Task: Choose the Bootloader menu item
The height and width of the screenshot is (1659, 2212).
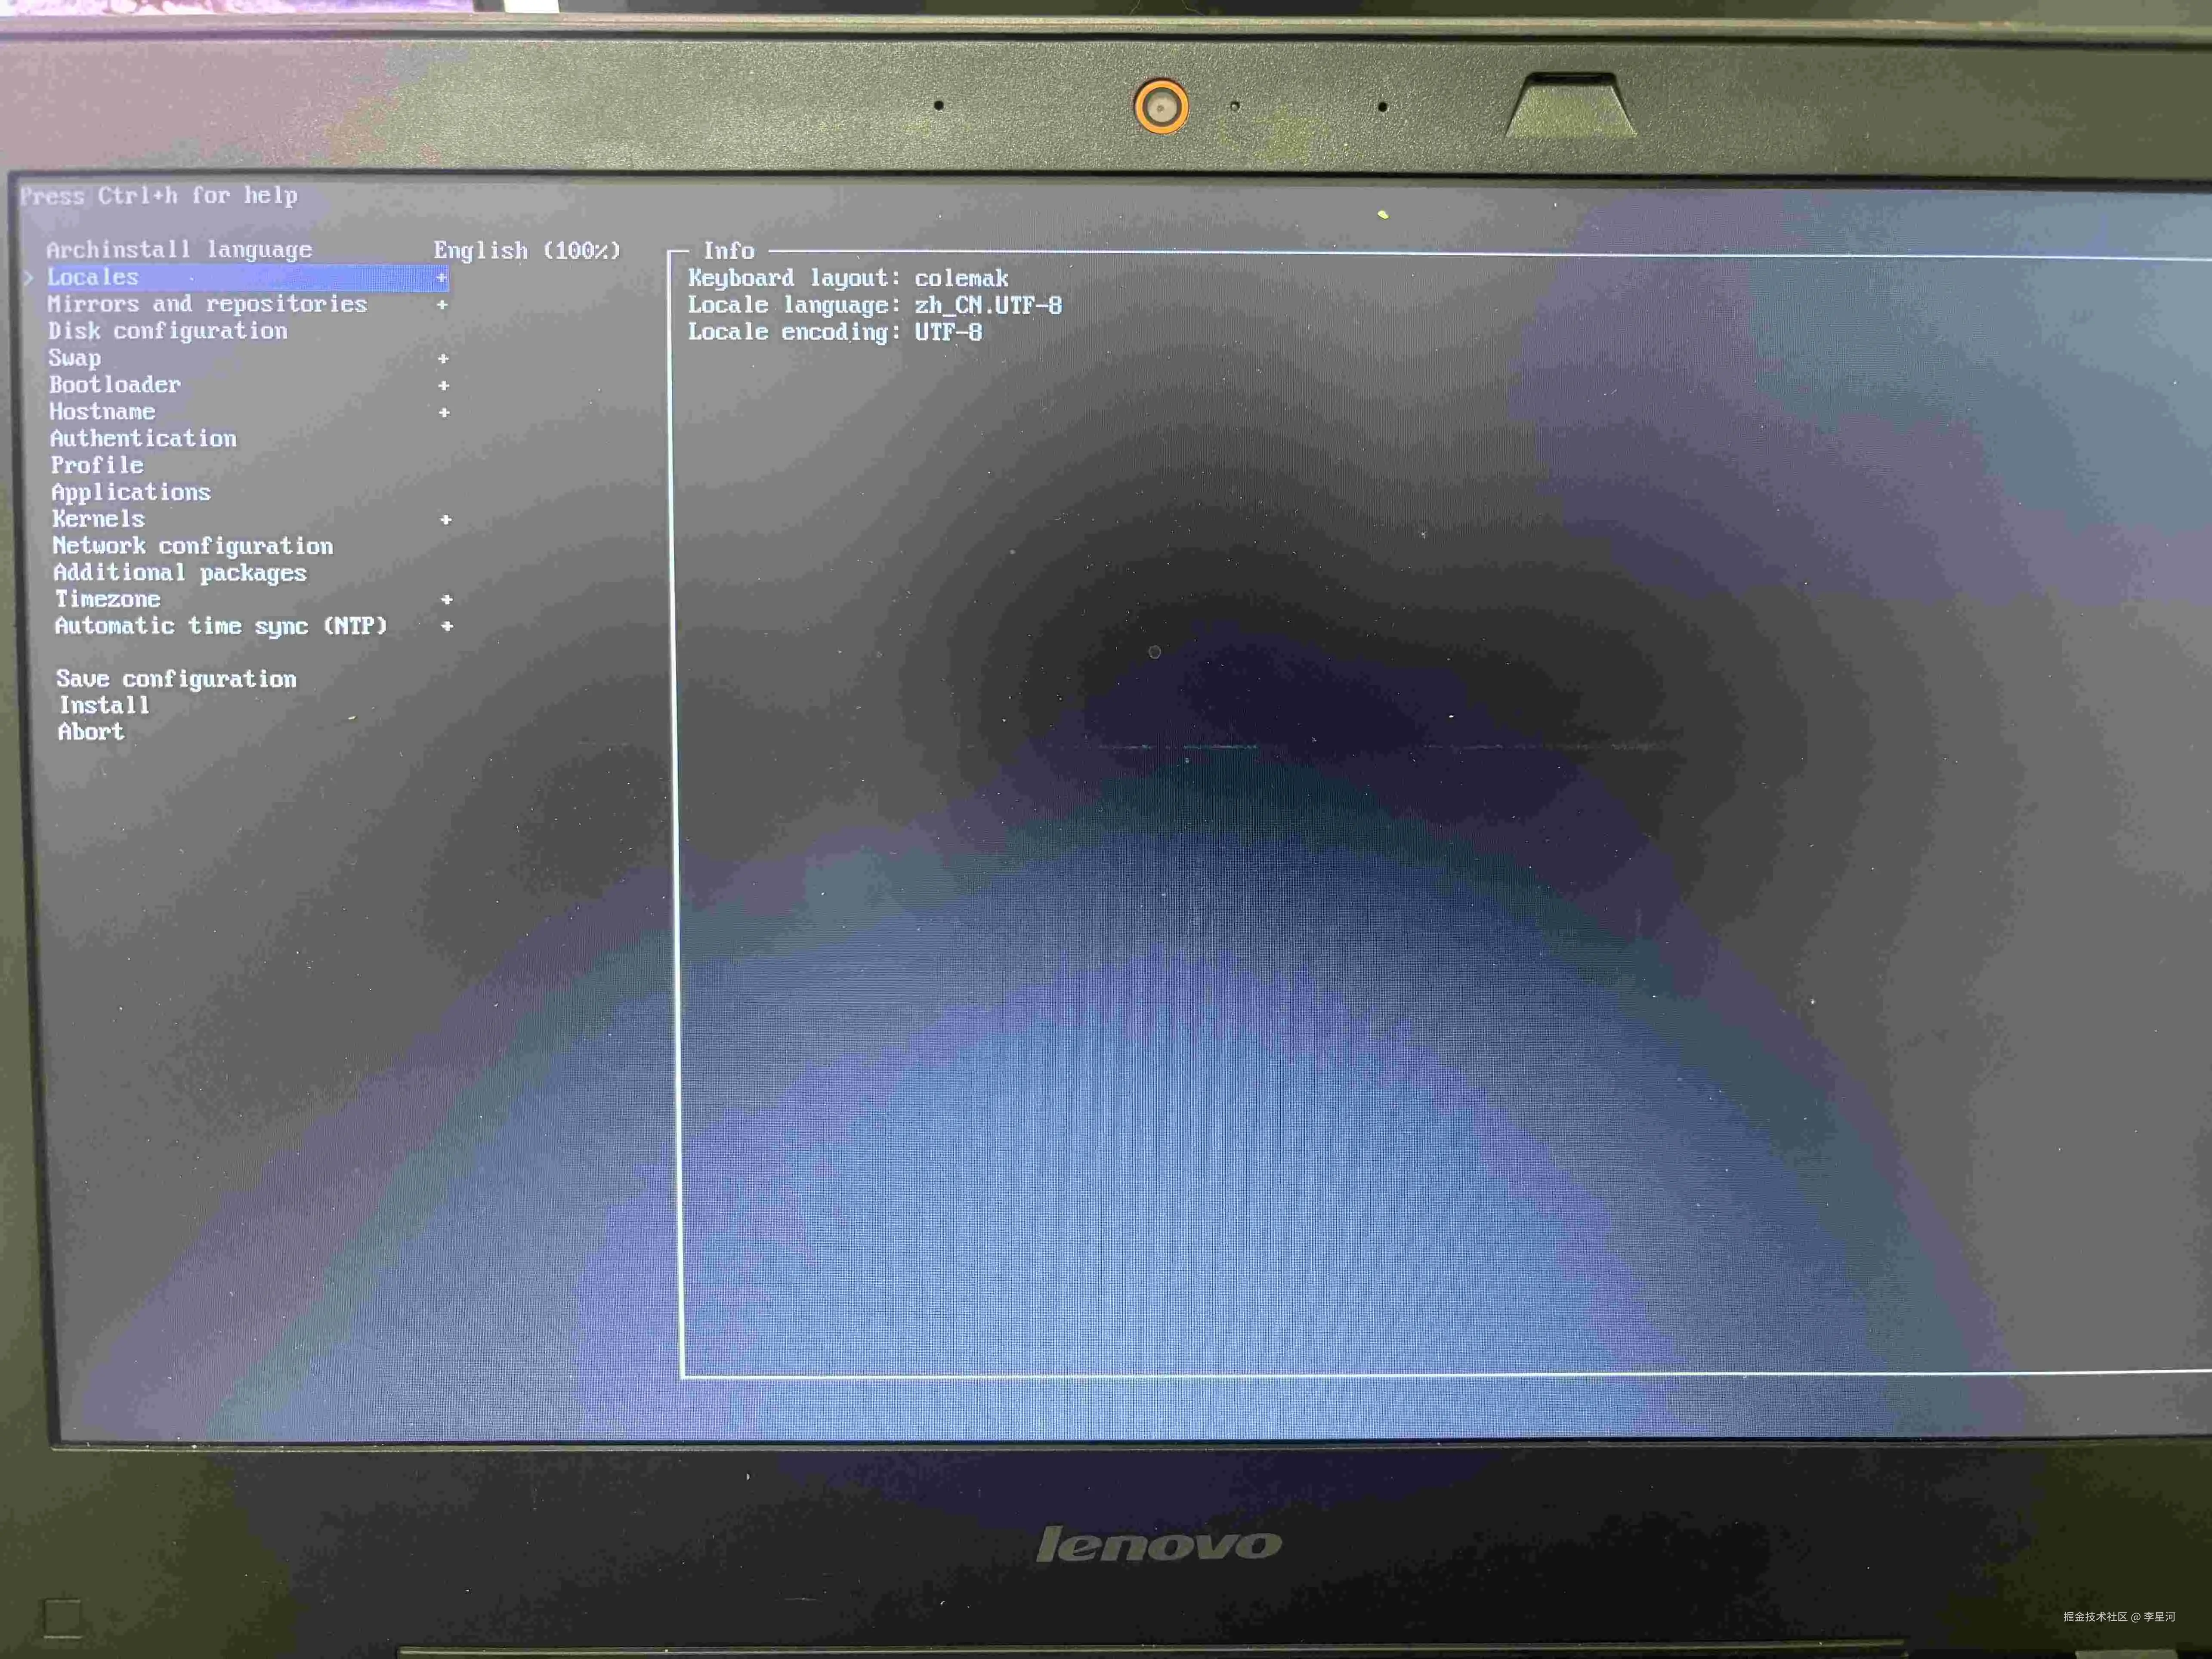Action: click(x=115, y=385)
